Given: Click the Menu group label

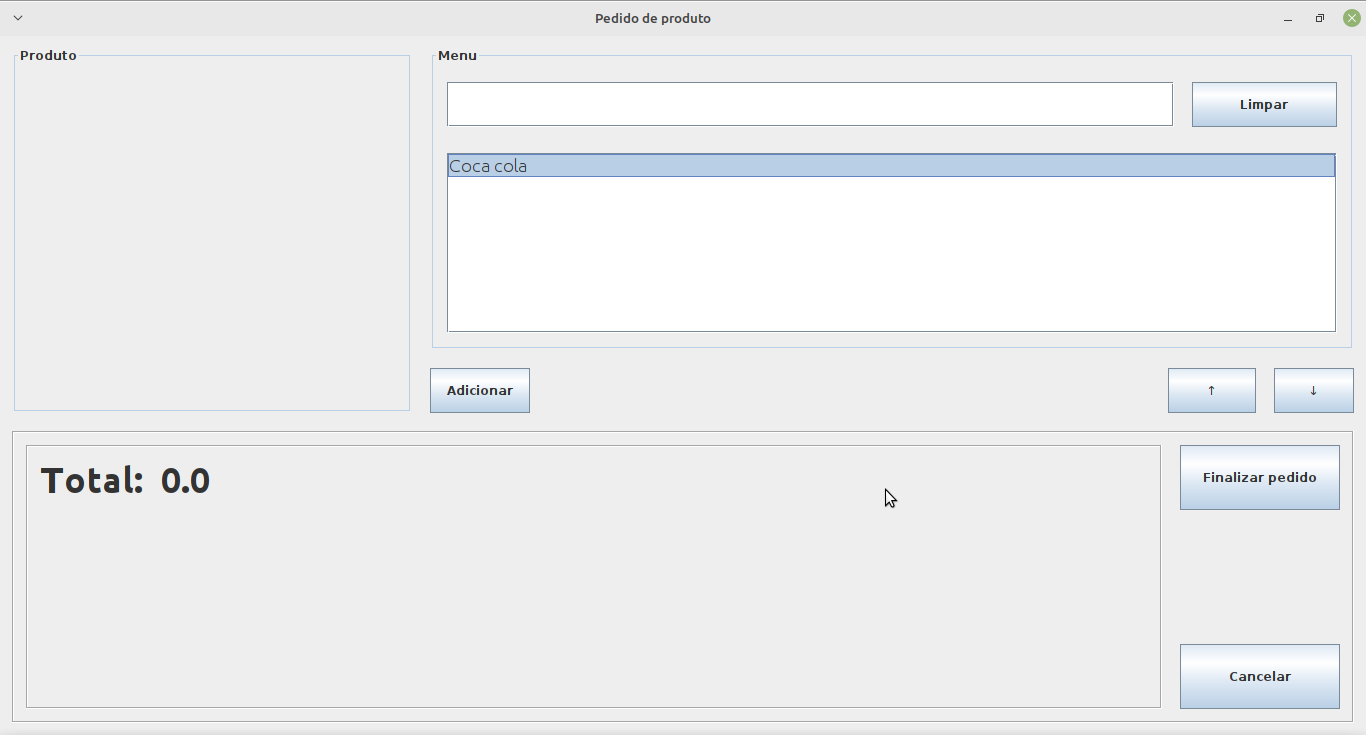Looking at the screenshot, I should point(457,55).
